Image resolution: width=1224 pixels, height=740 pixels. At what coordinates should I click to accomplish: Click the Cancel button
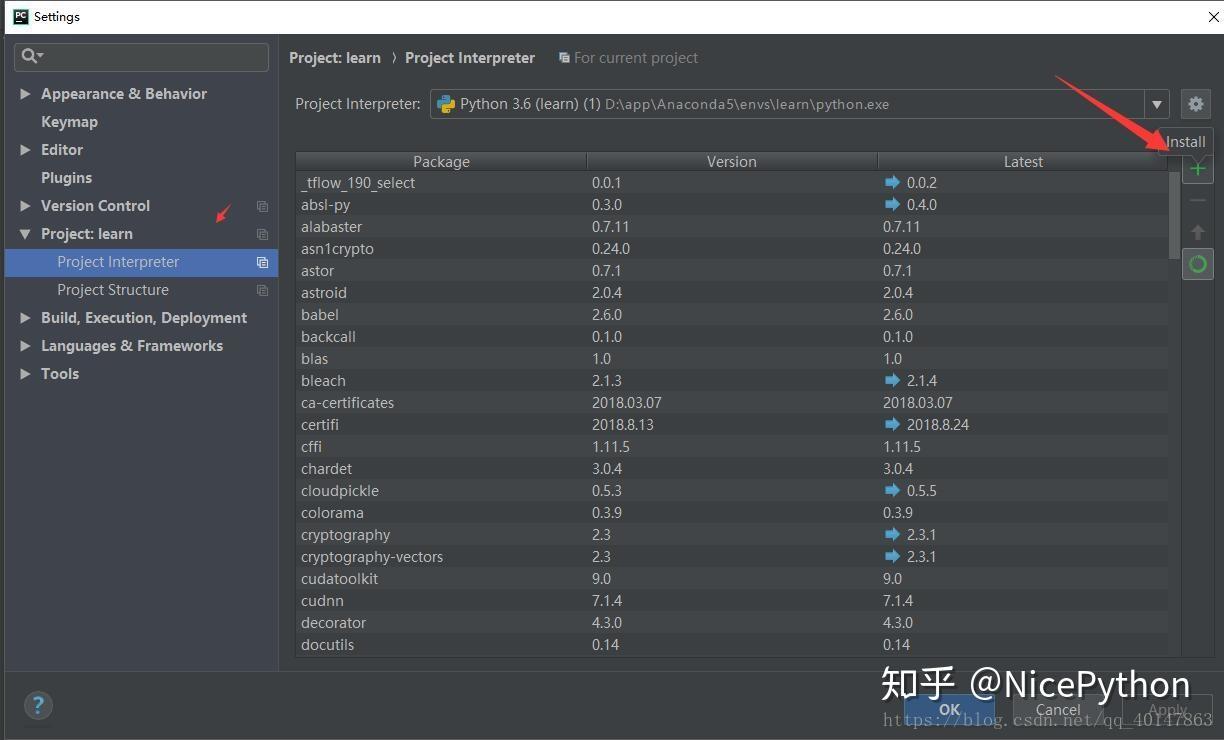1056,710
